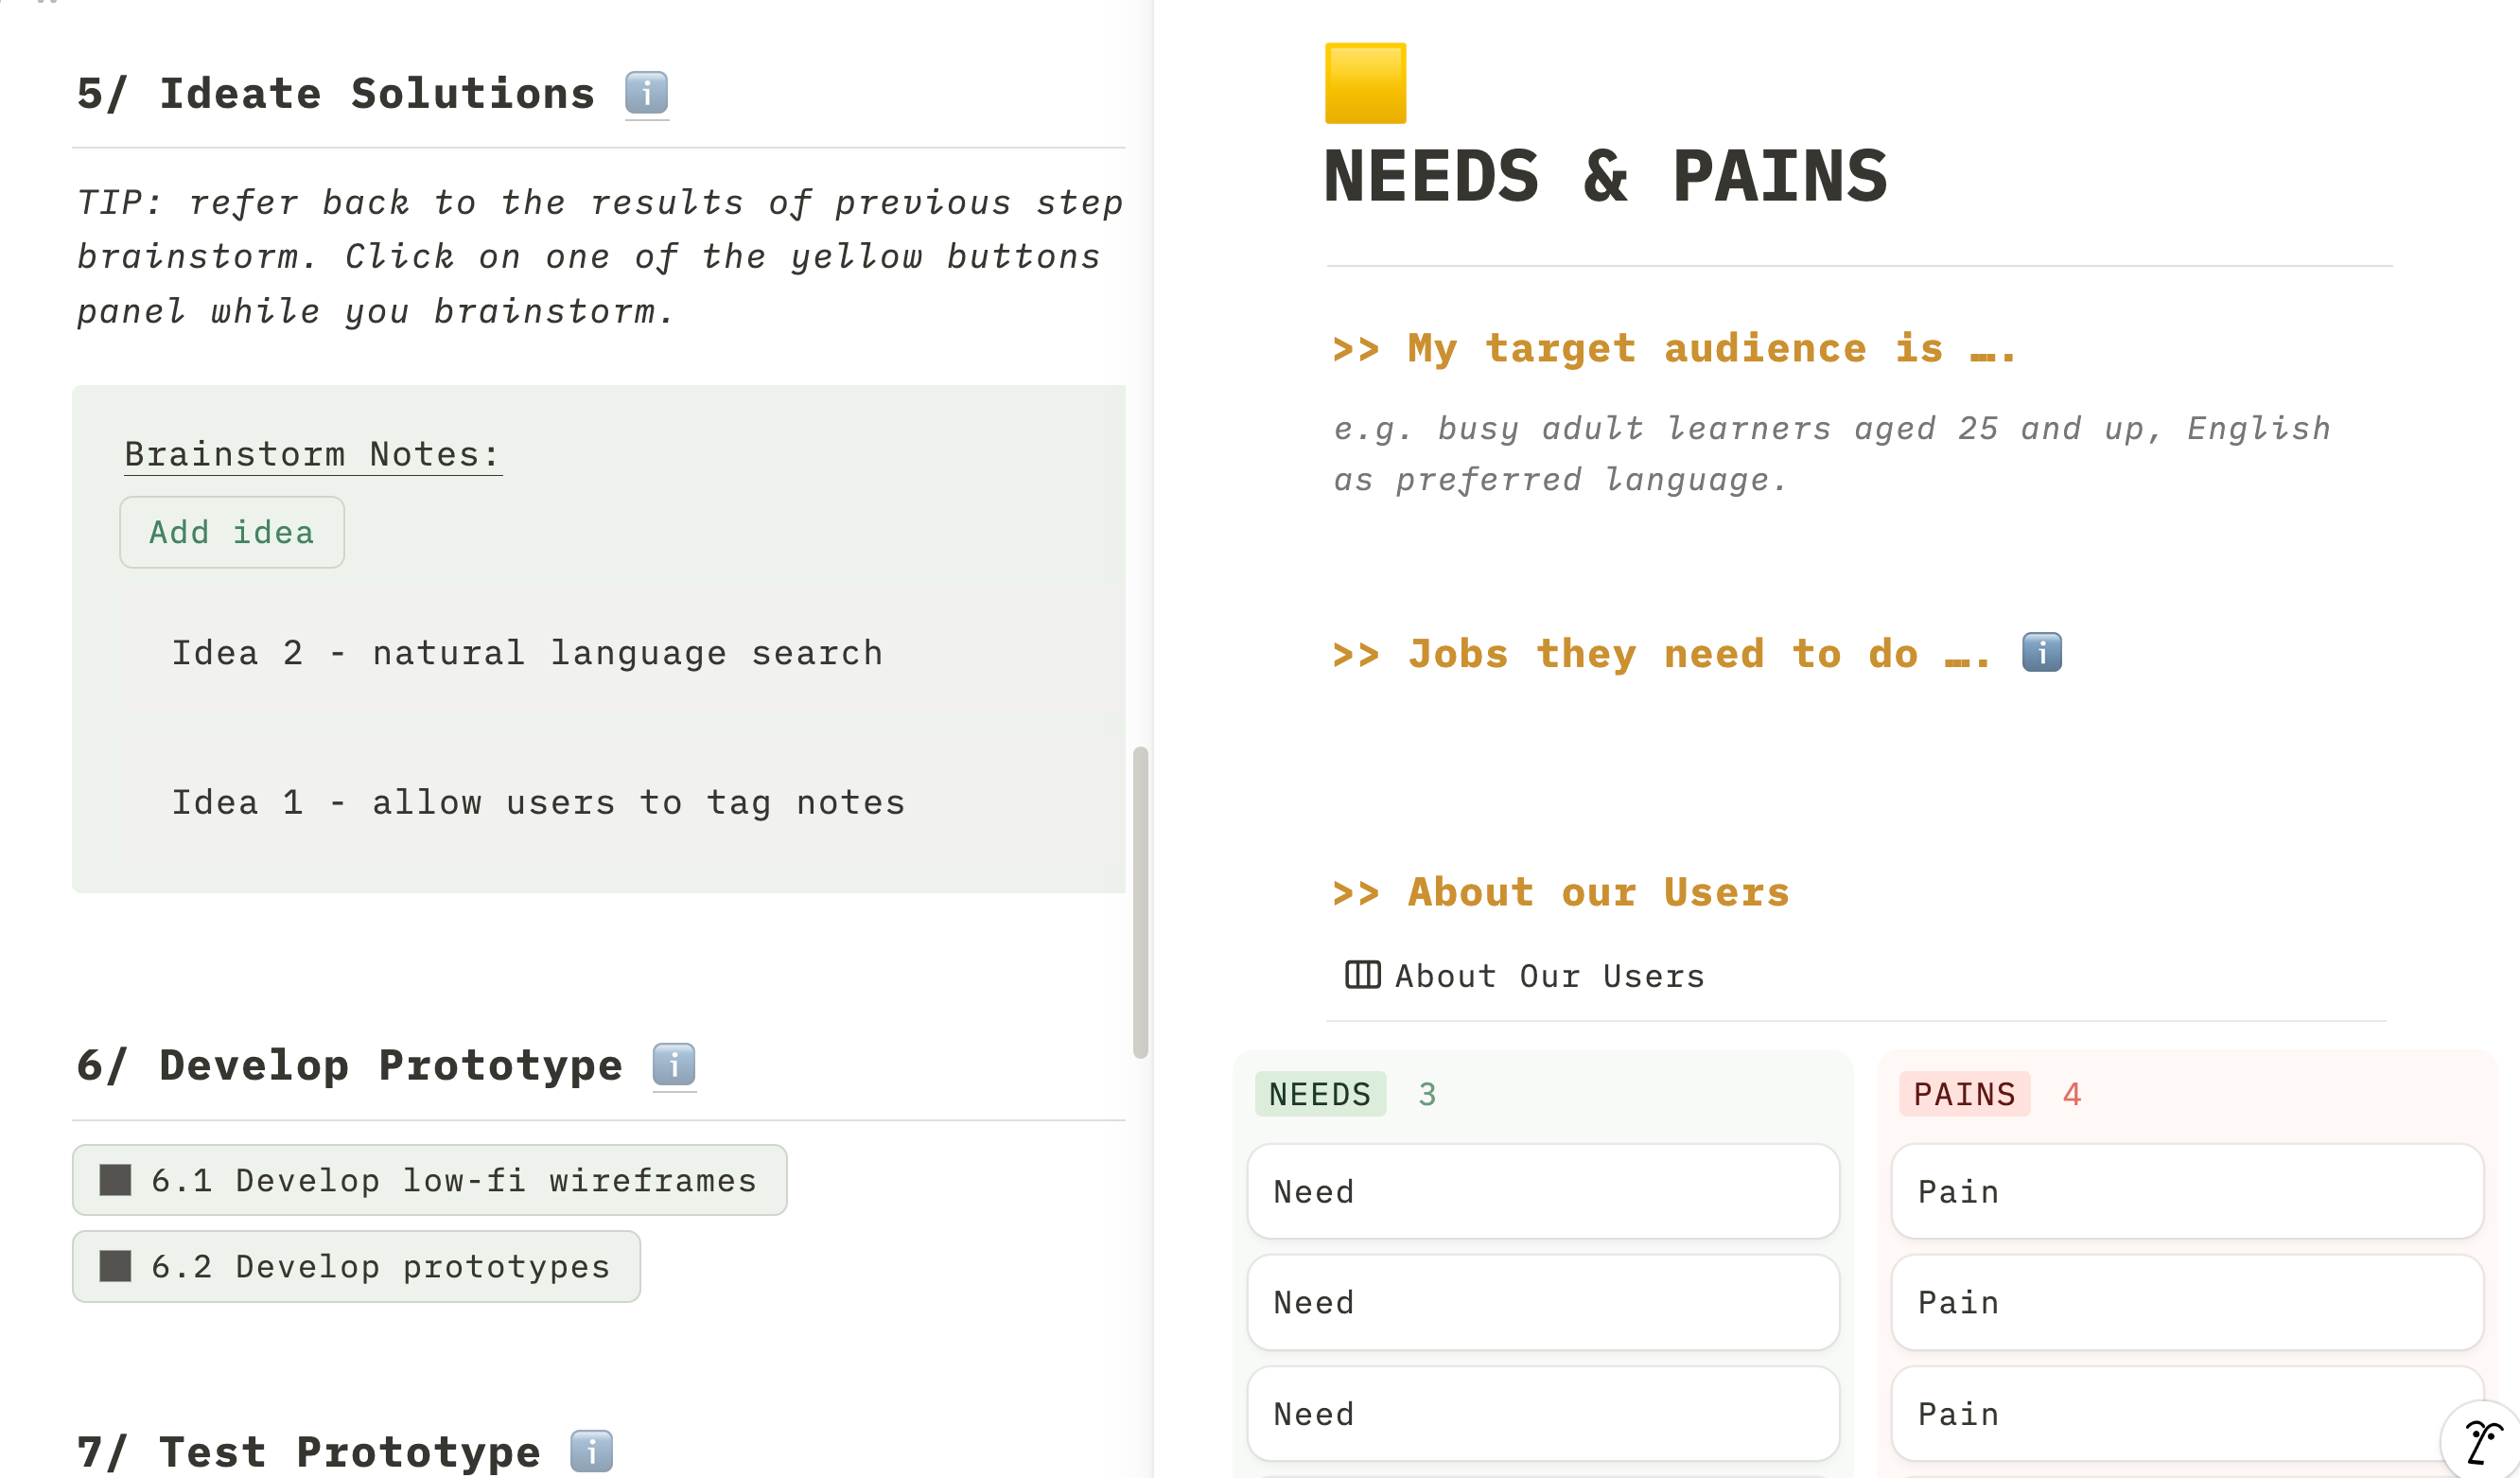The image size is (2520, 1478).
Task: Click the yellow square page icon
Action: click(x=1365, y=83)
